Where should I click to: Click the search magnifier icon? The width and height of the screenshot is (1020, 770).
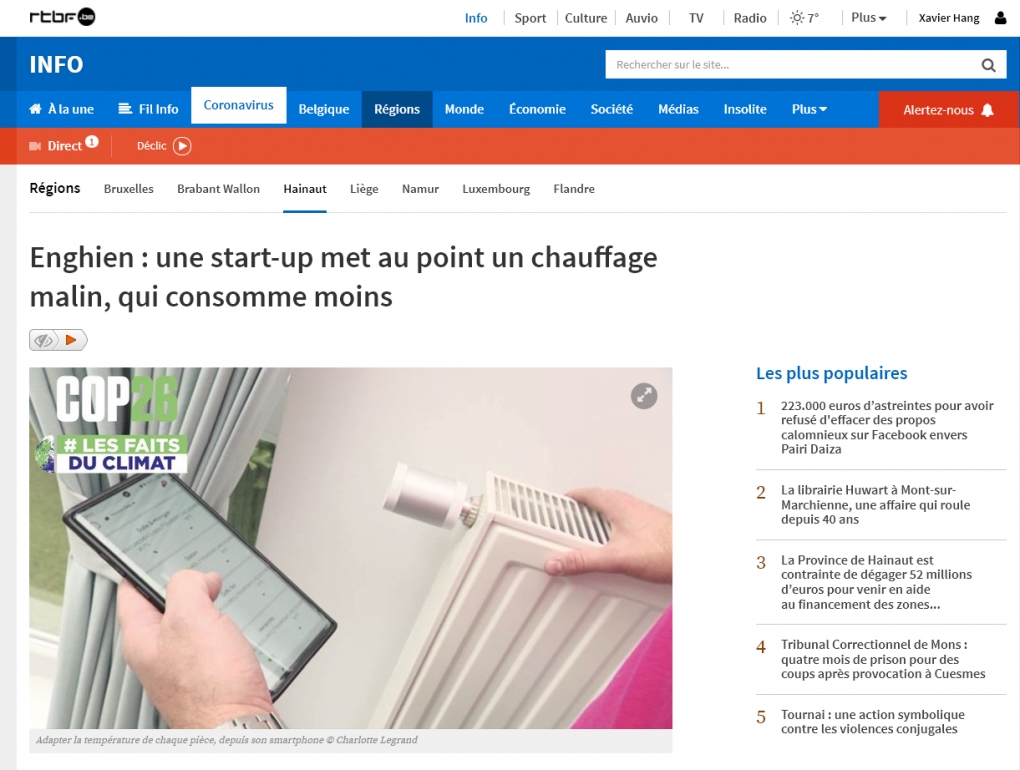click(x=988, y=65)
